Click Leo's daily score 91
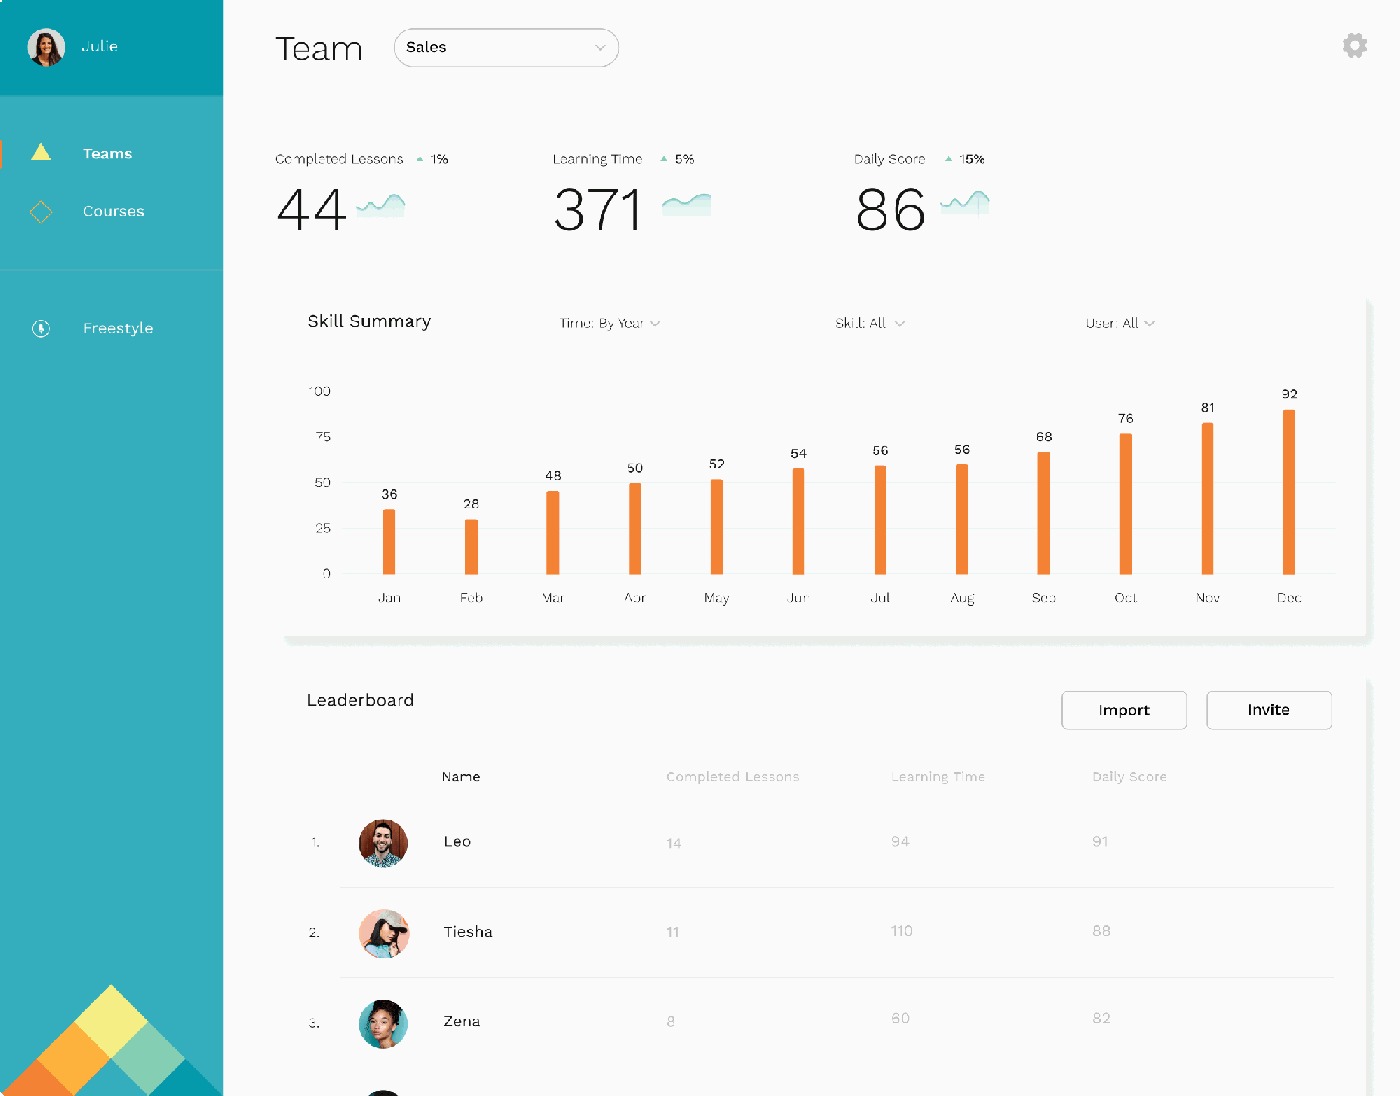1400x1096 pixels. [1100, 841]
